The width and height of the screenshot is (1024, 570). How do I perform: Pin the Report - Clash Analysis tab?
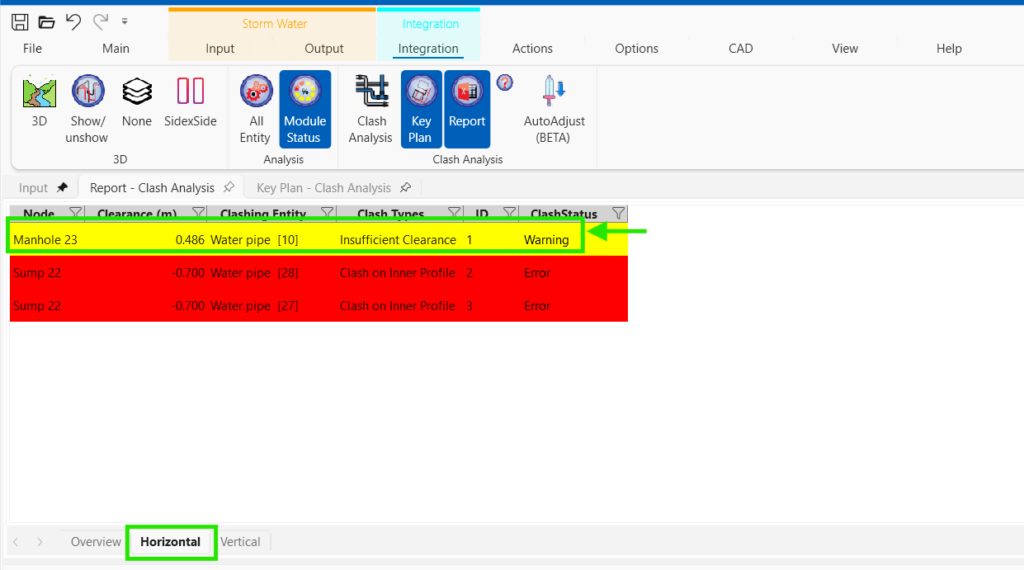point(229,187)
